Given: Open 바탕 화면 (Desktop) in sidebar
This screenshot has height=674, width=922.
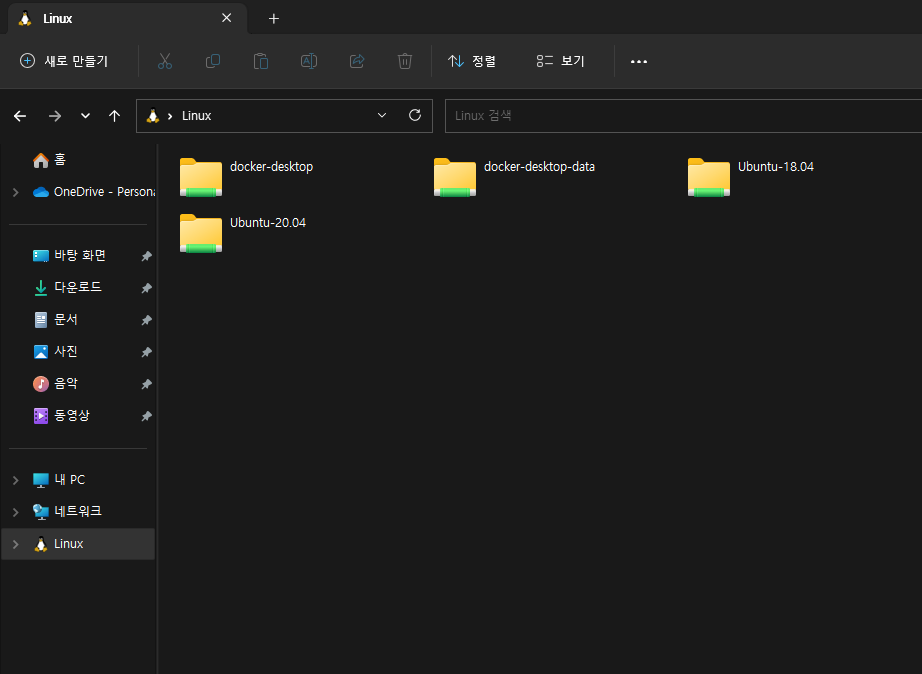Looking at the screenshot, I should [x=69, y=256].
